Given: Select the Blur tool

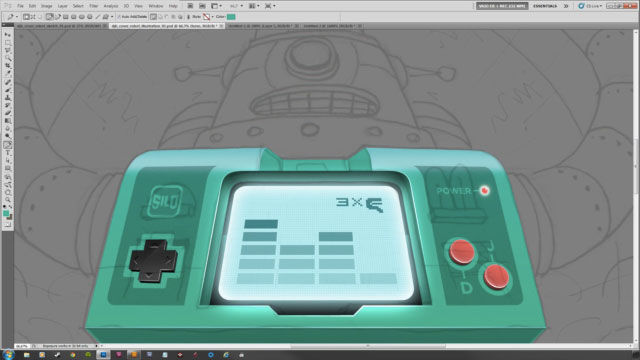Looking at the screenshot, I should point(8,129).
